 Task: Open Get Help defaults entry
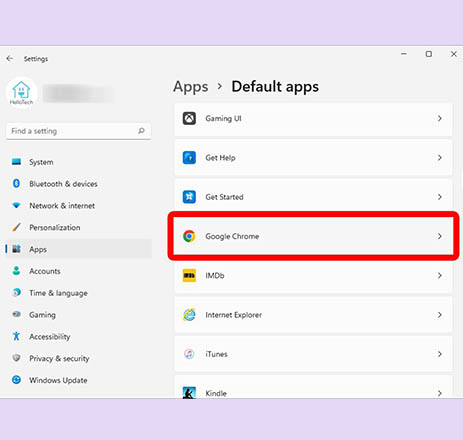pos(313,158)
